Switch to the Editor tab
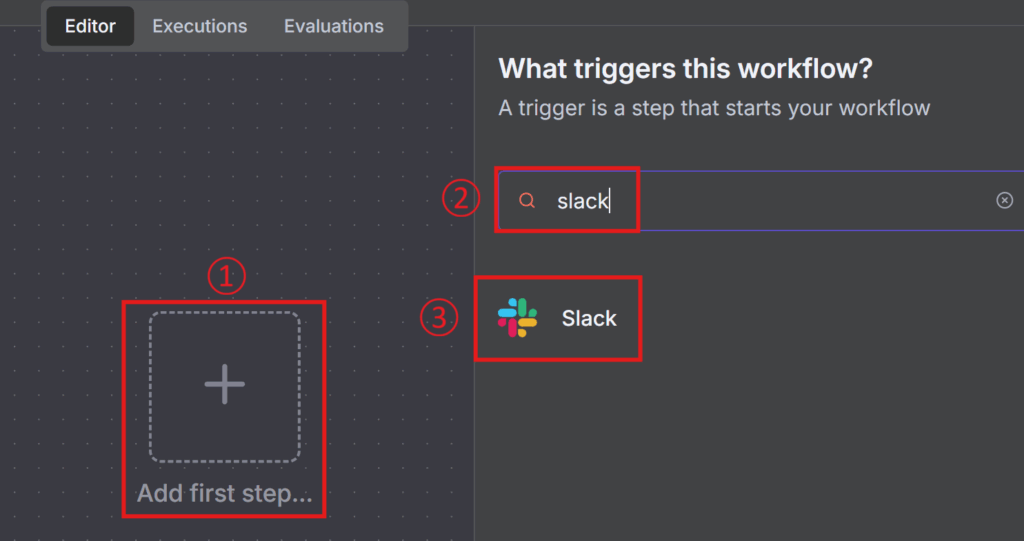The image size is (1024, 541). (x=90, y=26)
